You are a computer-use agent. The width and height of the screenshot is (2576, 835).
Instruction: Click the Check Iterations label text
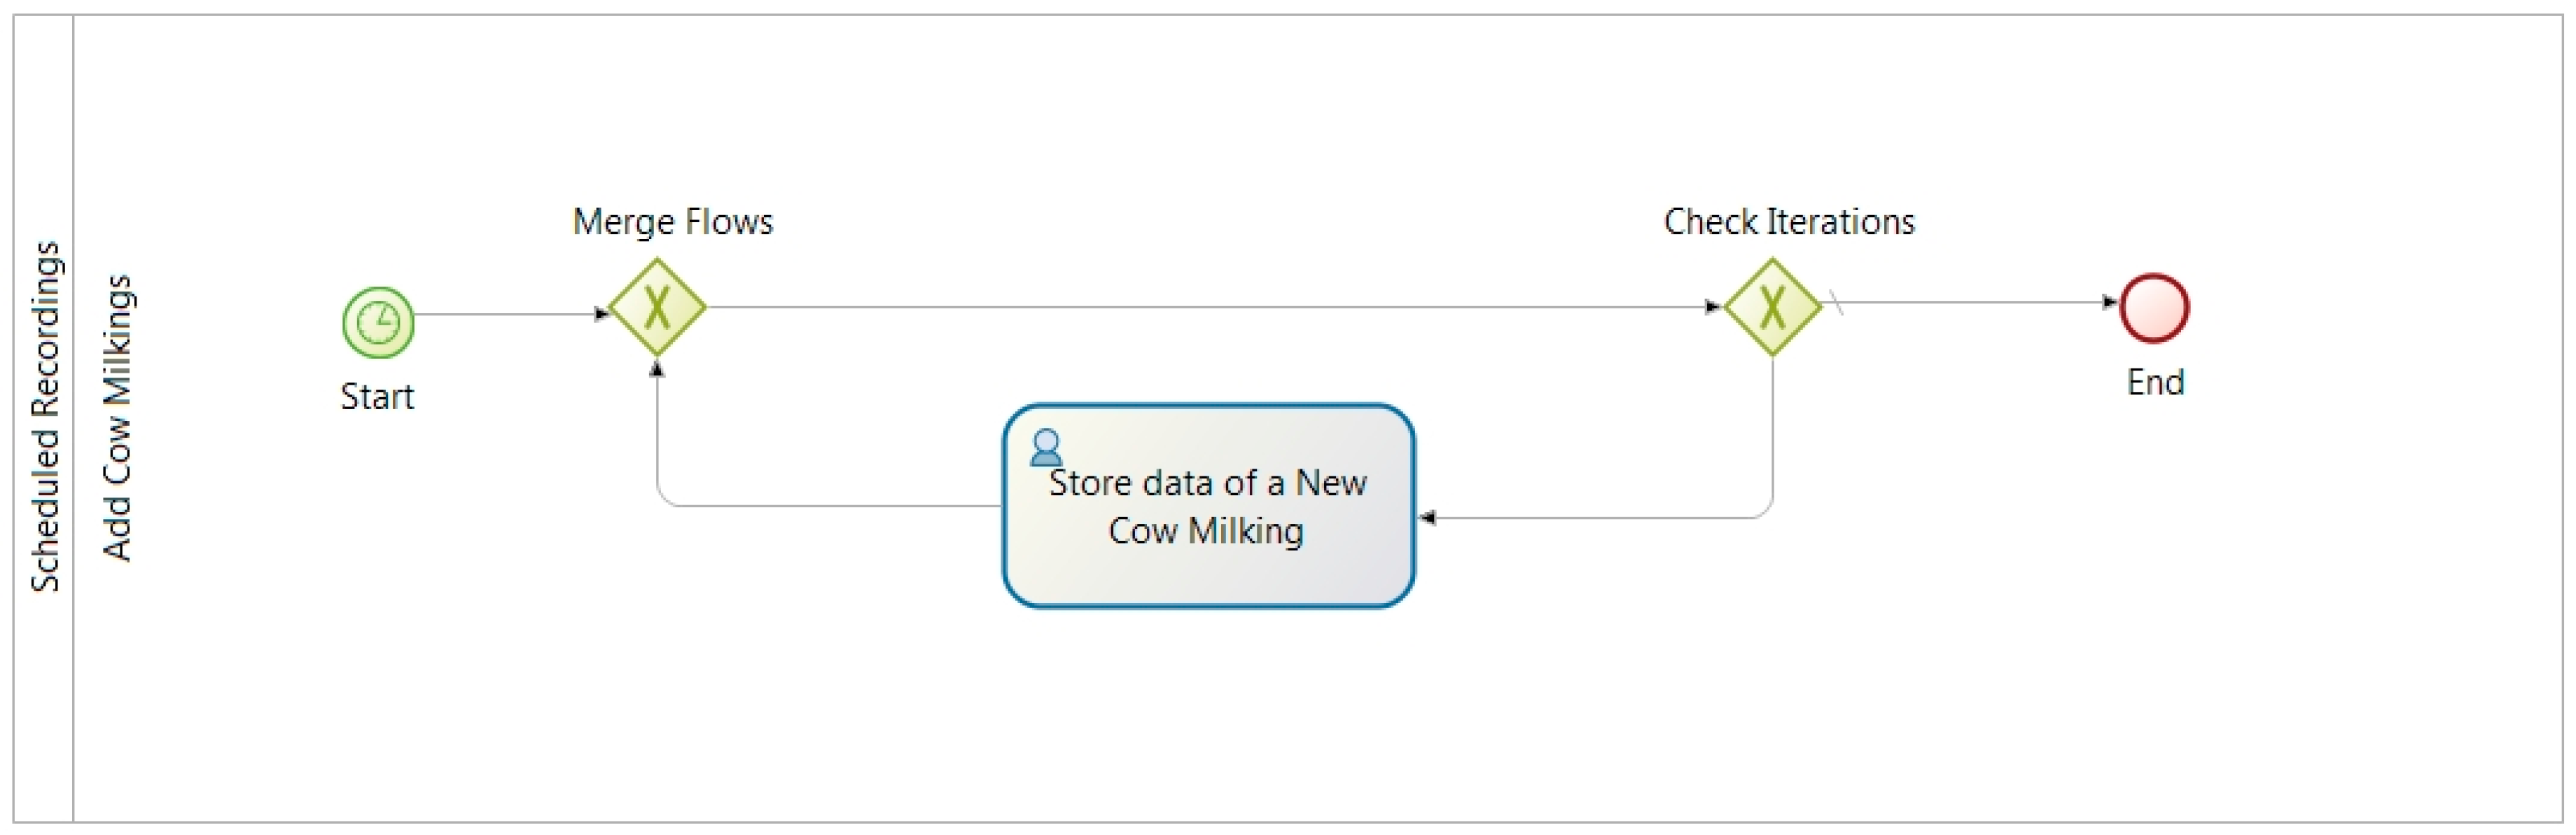[x=1788, y=221]
